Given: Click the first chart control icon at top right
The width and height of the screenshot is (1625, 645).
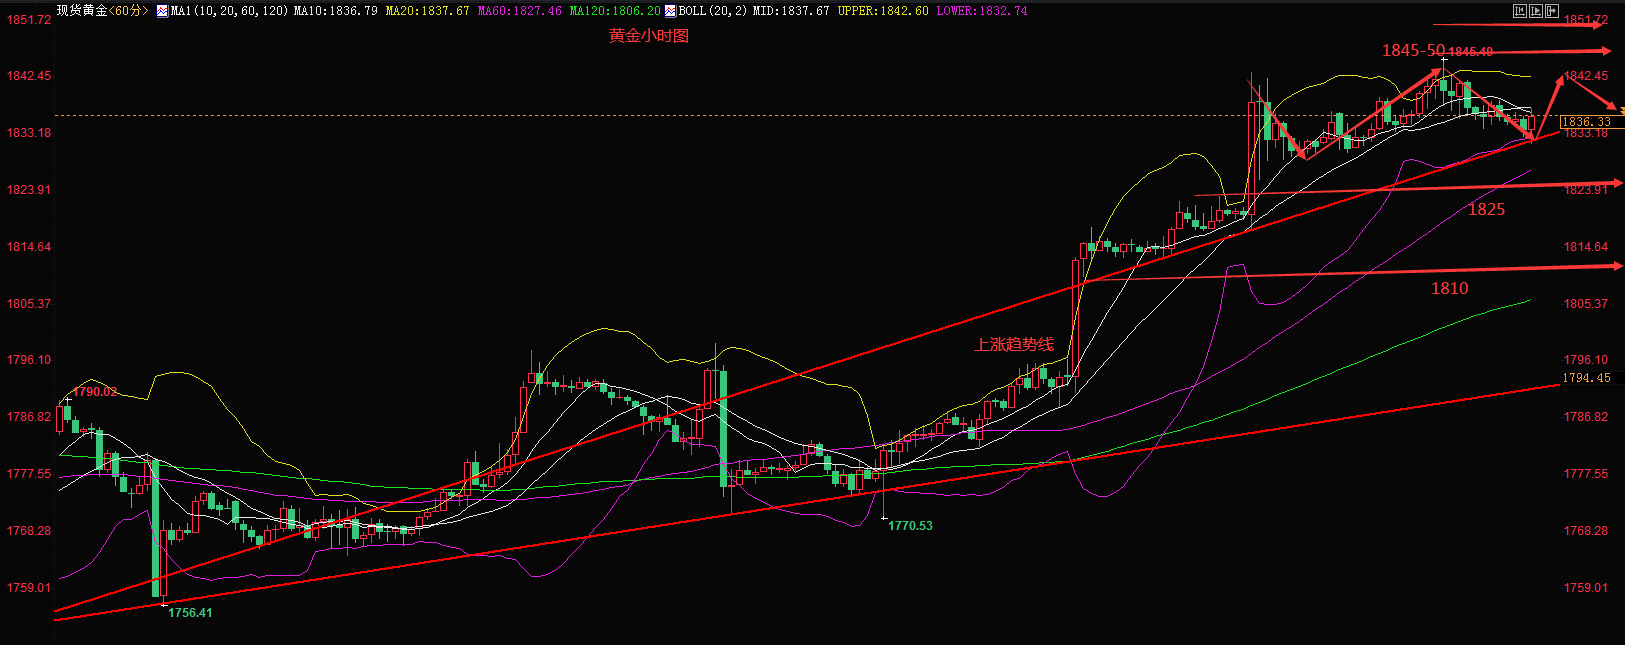Looking at the screenshot, I should point(1520,11).
